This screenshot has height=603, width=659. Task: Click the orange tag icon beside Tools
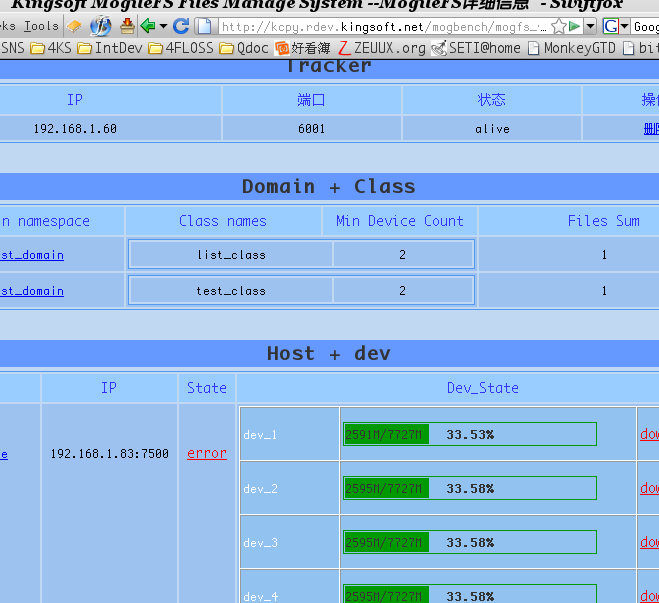point(74,26)
